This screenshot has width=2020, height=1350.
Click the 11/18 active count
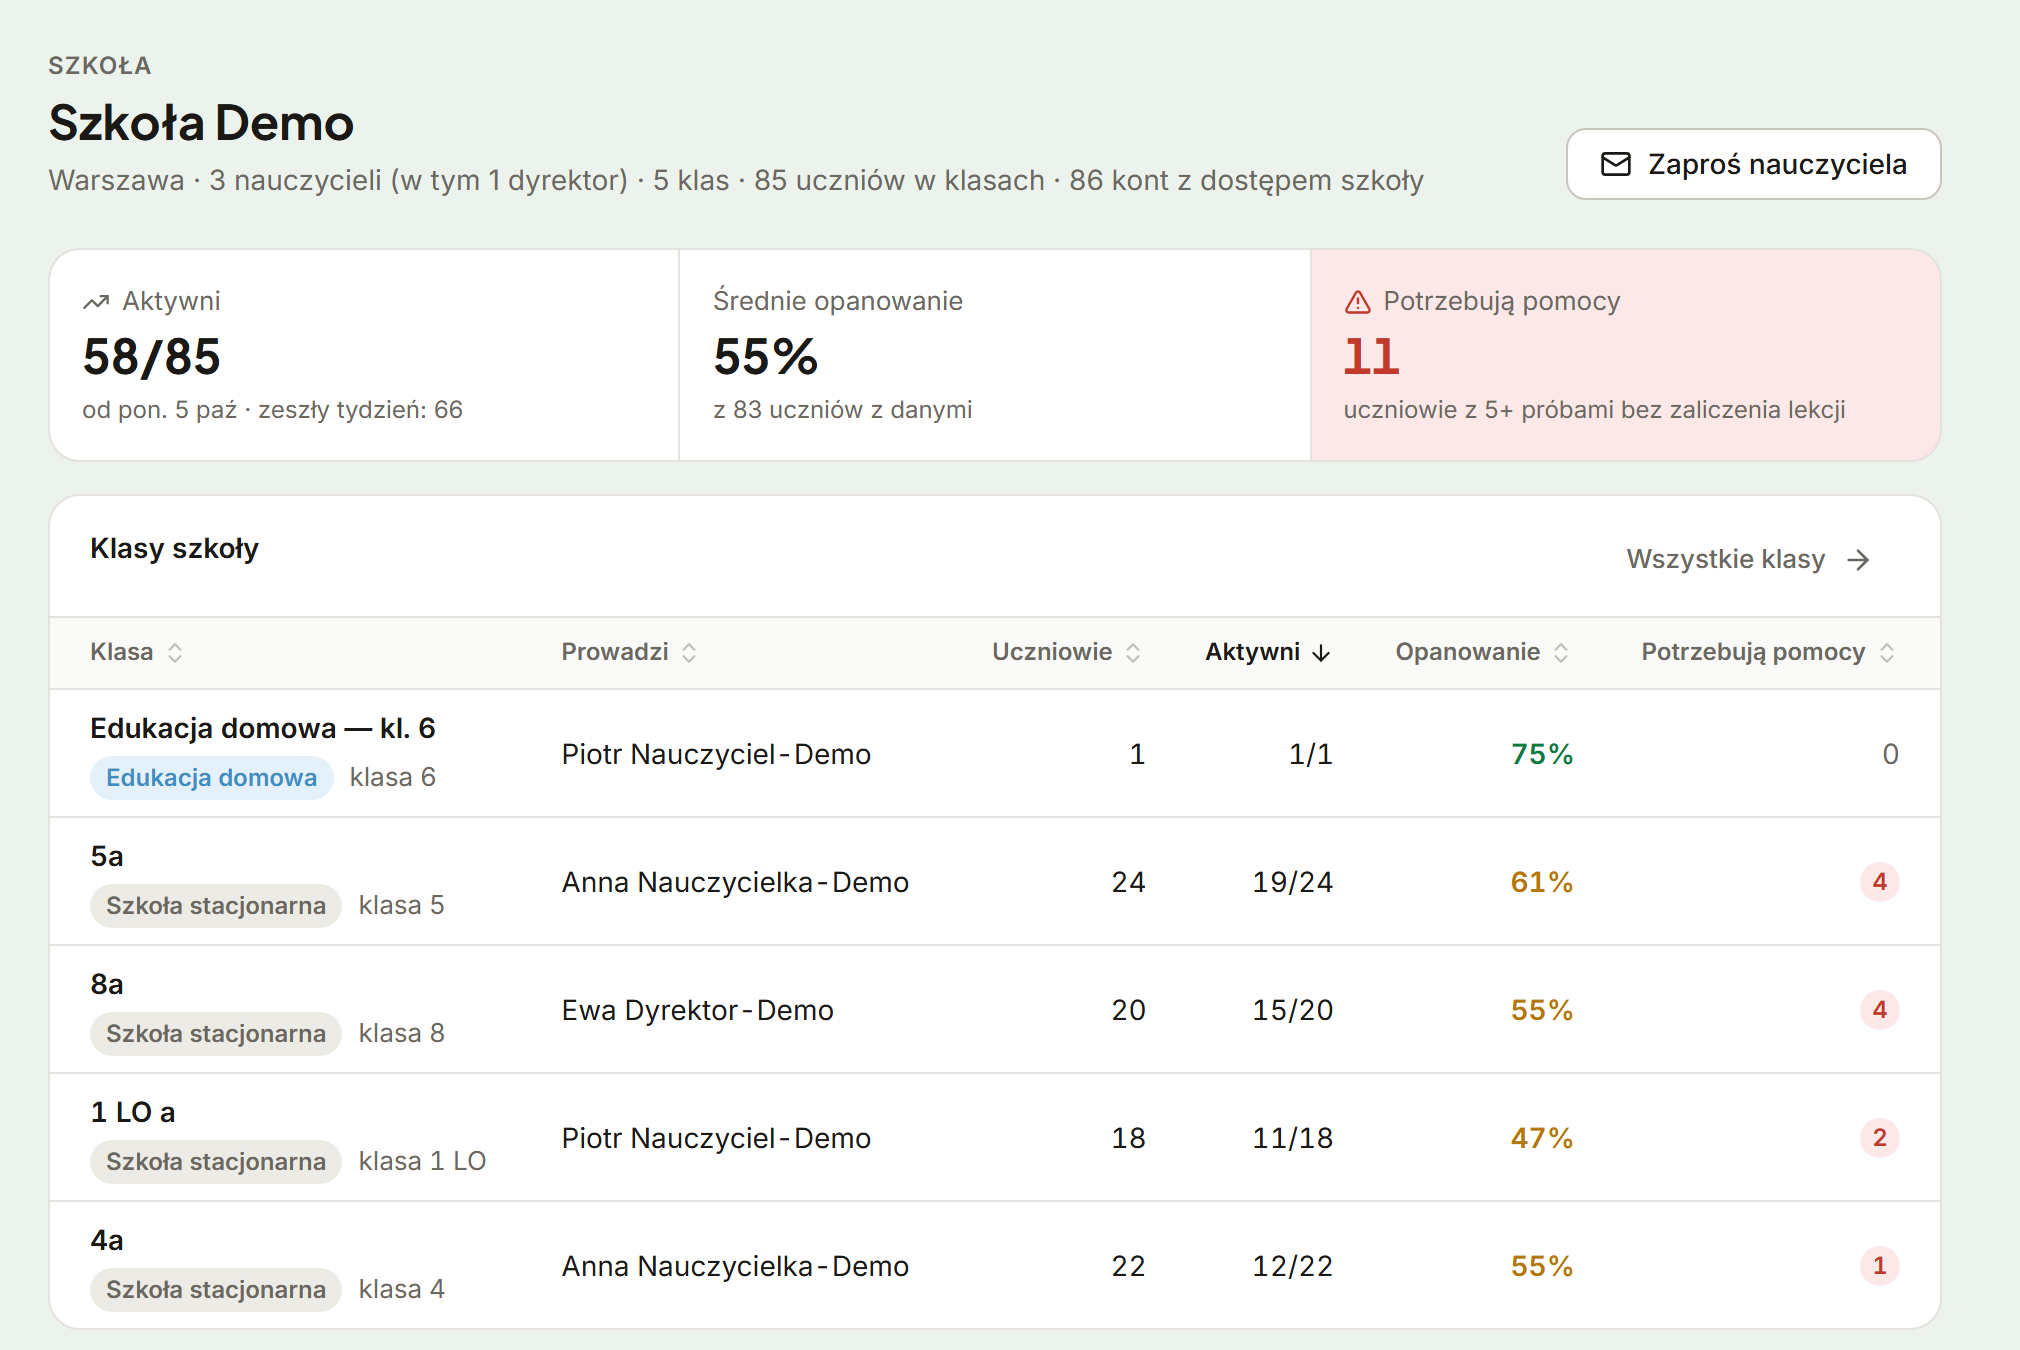[x=1293, y=1138]
